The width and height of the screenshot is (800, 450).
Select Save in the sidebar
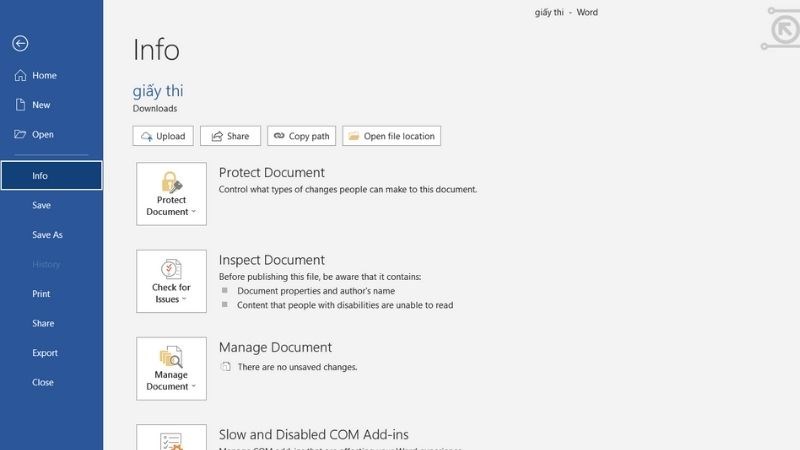coord(41,206)
